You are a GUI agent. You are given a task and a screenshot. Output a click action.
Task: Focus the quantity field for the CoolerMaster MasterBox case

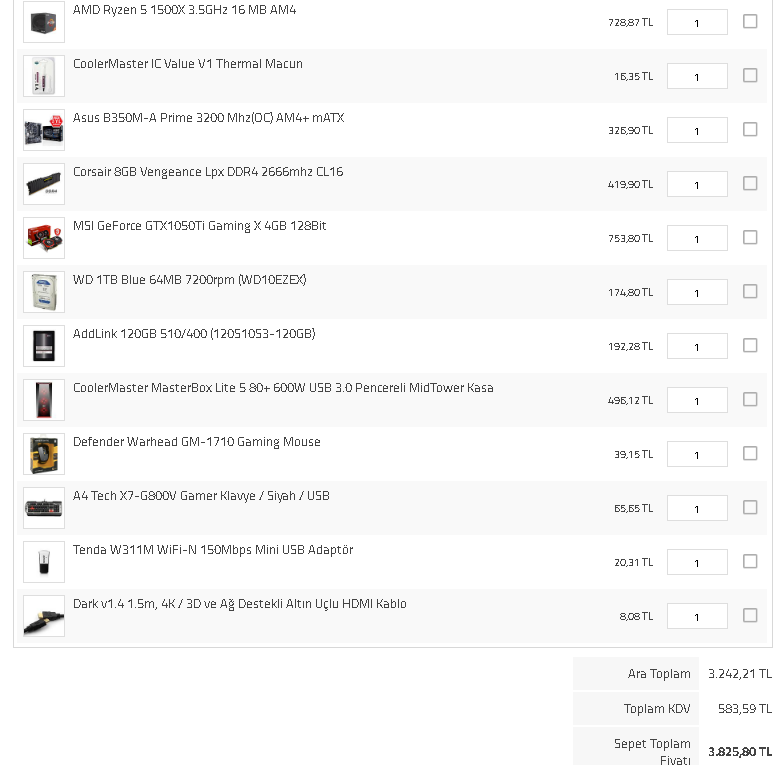pyautogui.click(x=697, y=400)
